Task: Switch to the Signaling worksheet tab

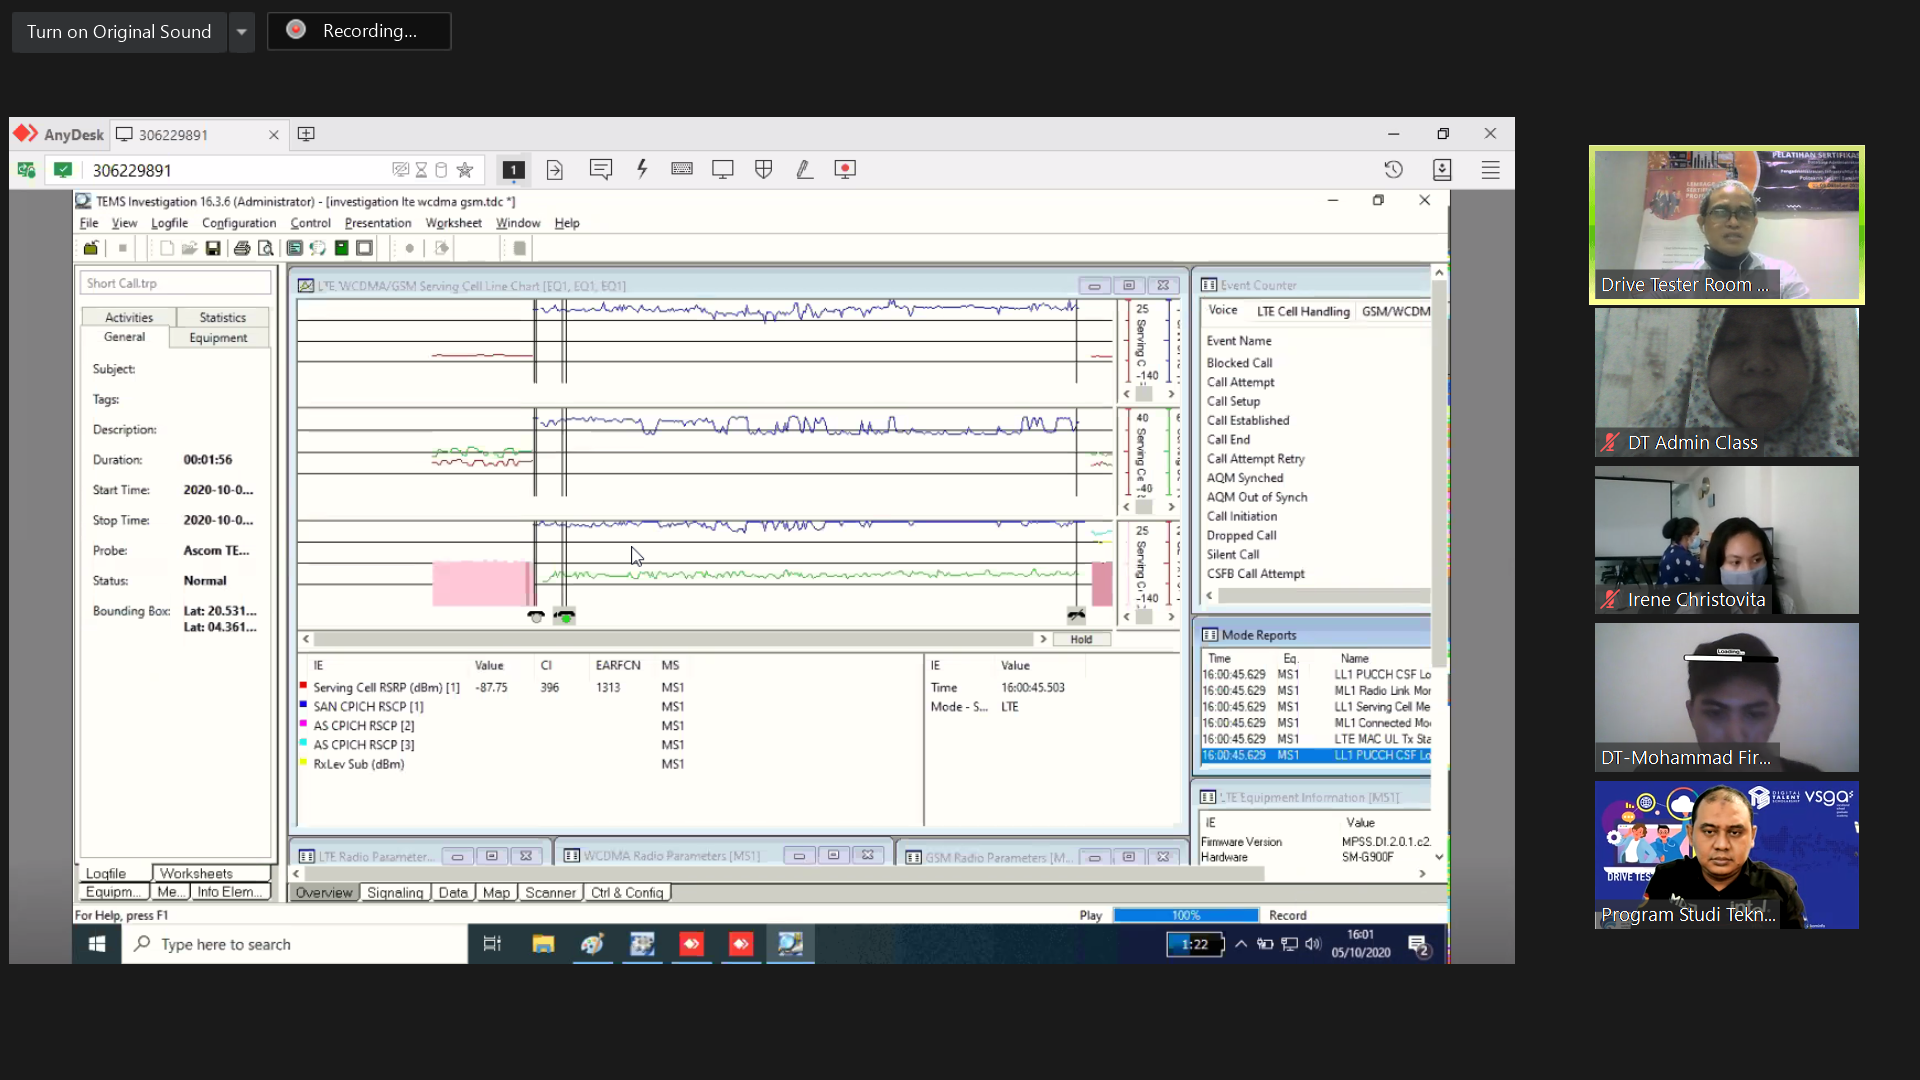Action: point(395,893)
